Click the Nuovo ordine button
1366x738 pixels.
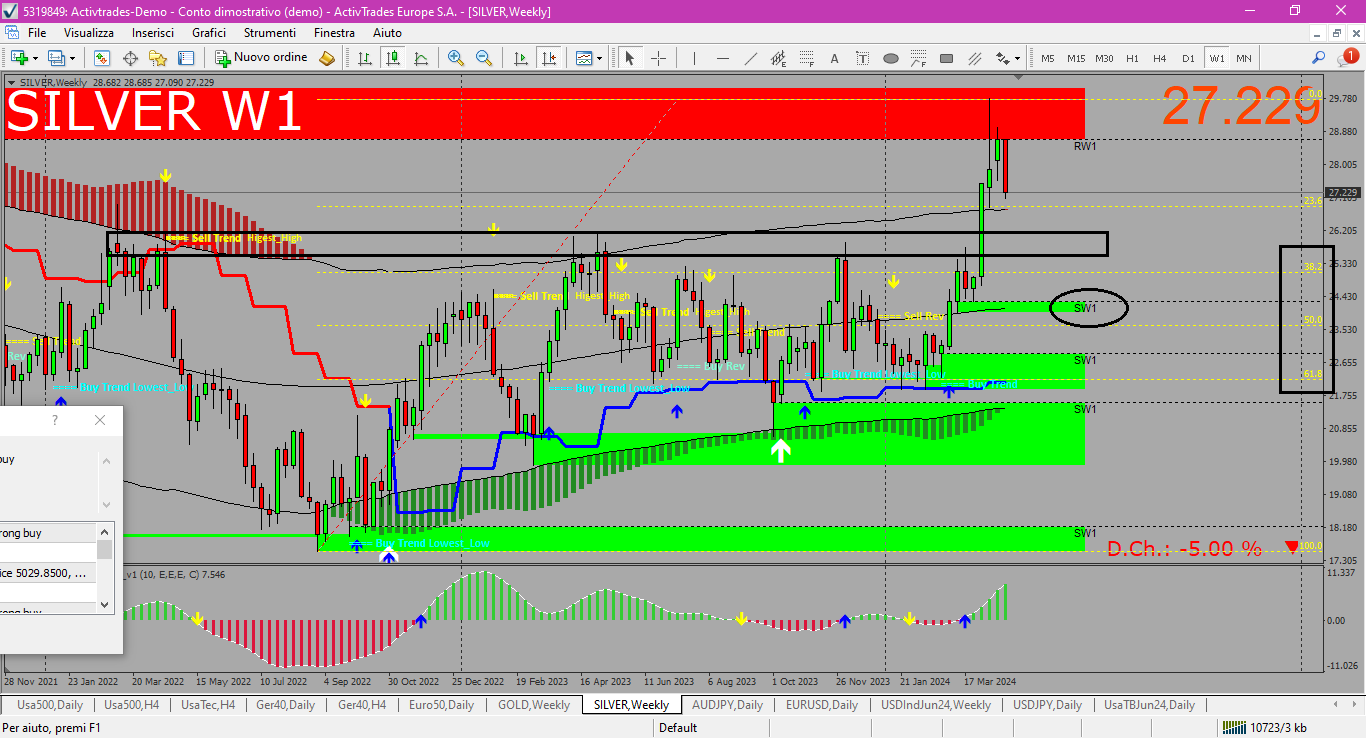coord(262,58)
